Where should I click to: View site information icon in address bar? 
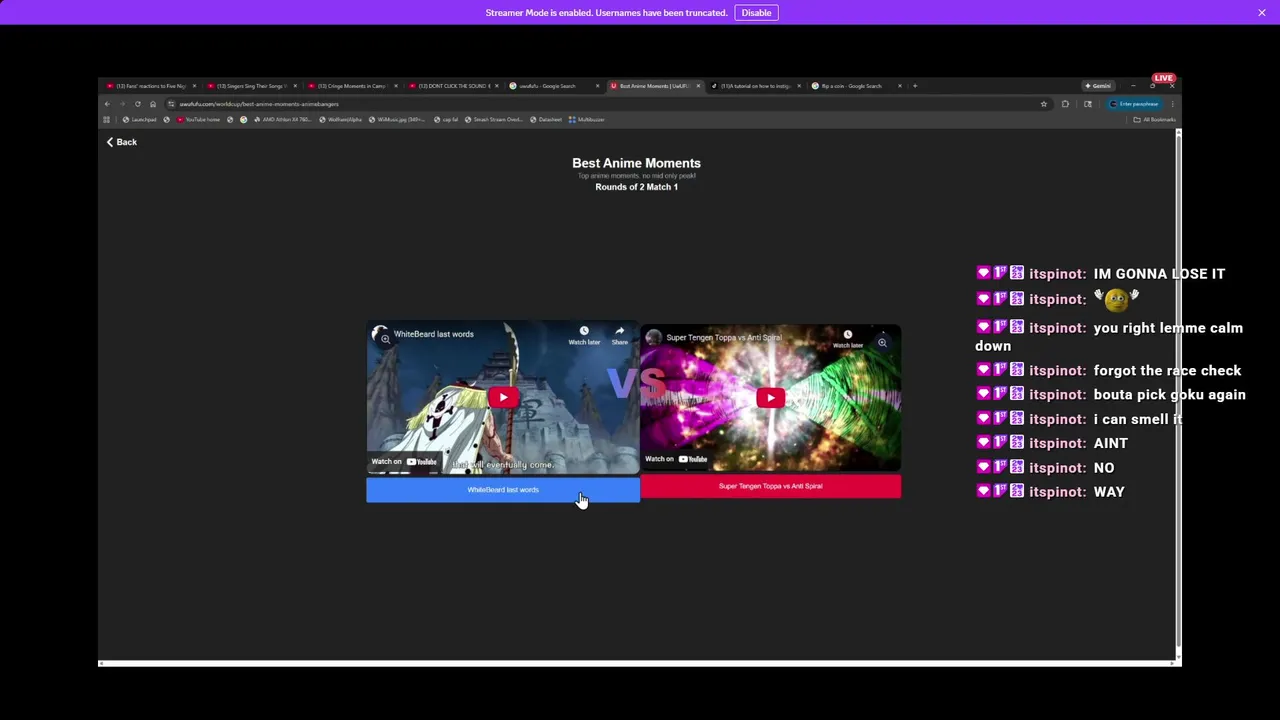(x=171, y=104)
